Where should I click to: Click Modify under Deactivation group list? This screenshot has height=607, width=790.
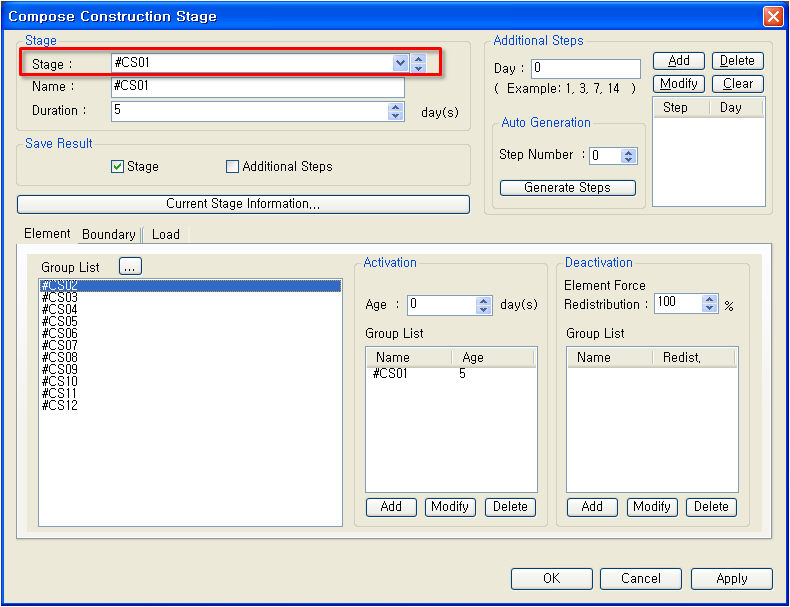pos(652,507)
